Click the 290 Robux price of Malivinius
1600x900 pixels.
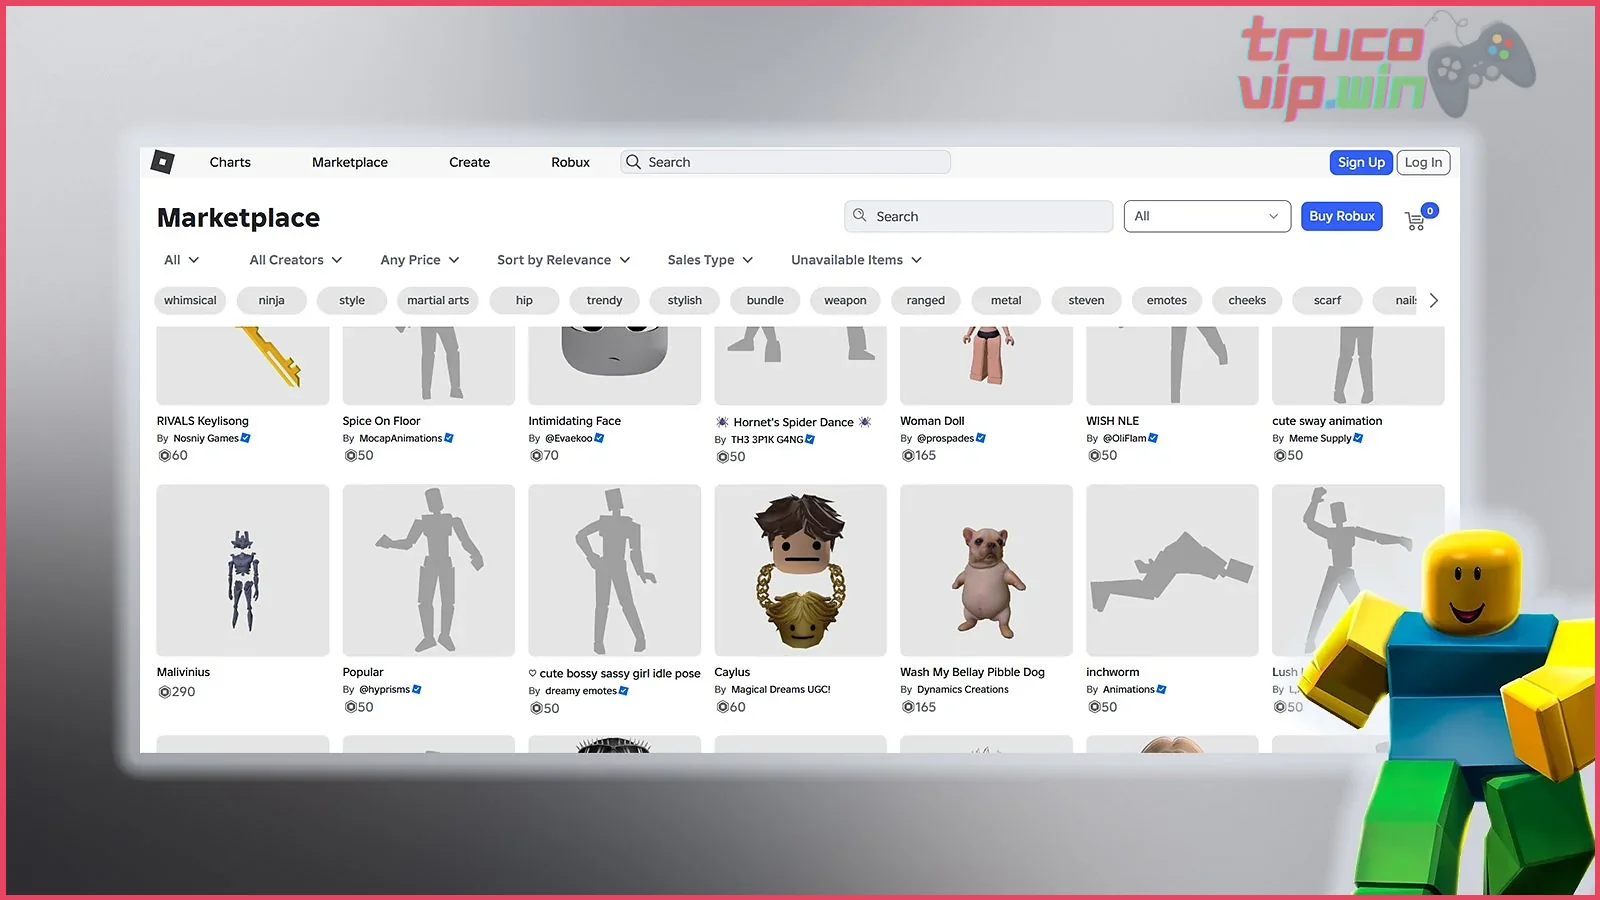177,691
